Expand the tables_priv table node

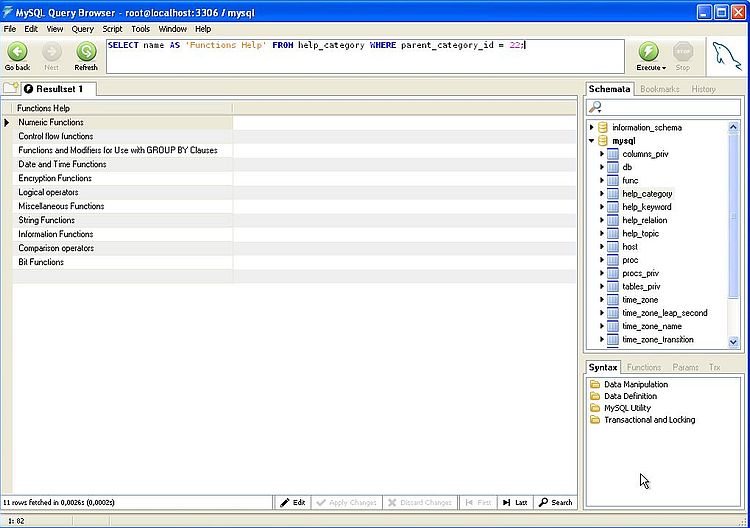point(602,286)
